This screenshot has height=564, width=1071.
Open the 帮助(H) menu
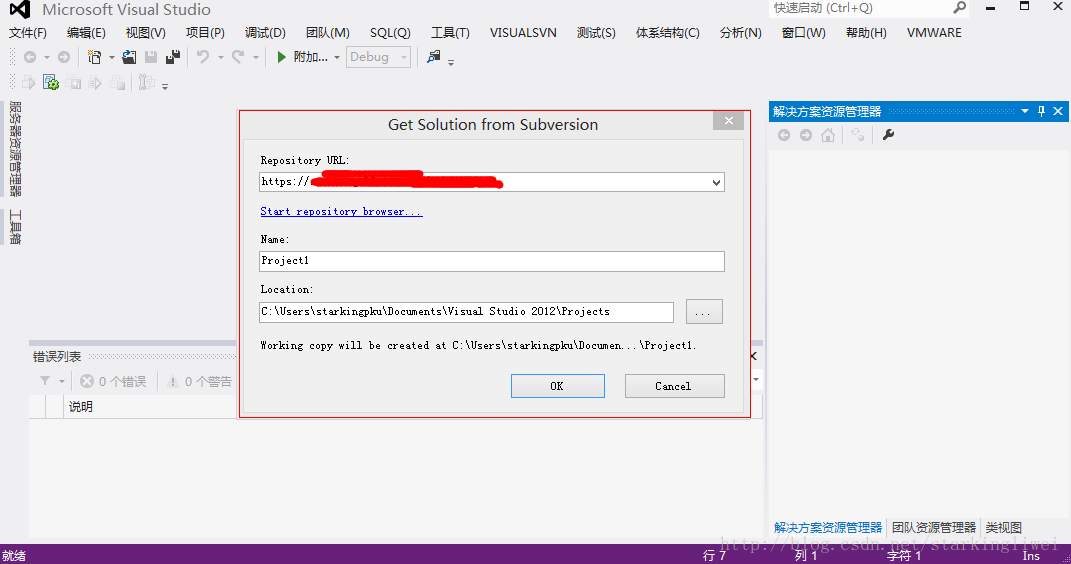(x=866, y=33)
